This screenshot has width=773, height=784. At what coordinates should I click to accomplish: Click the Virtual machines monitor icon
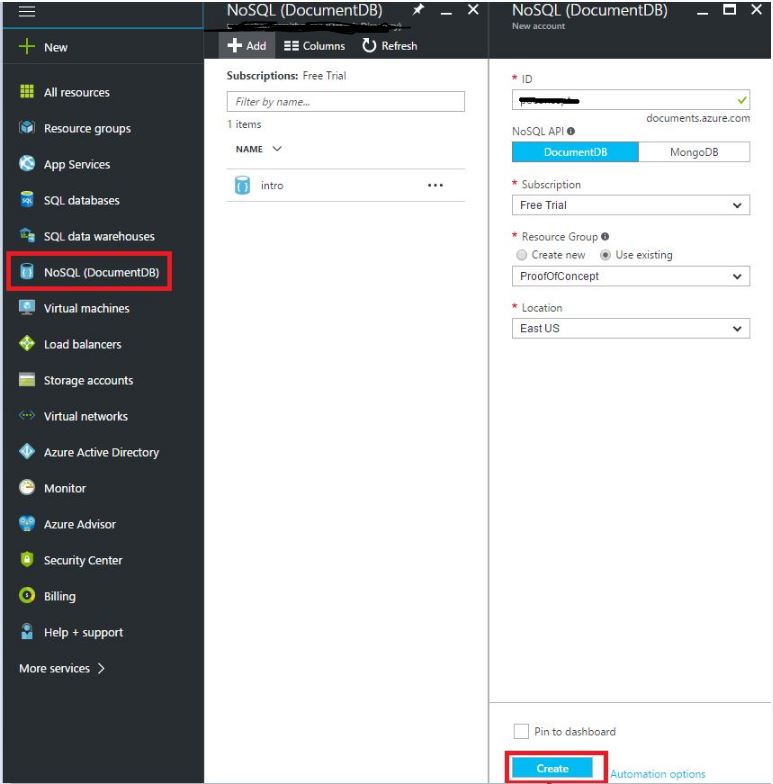click(x=26, y=308)
